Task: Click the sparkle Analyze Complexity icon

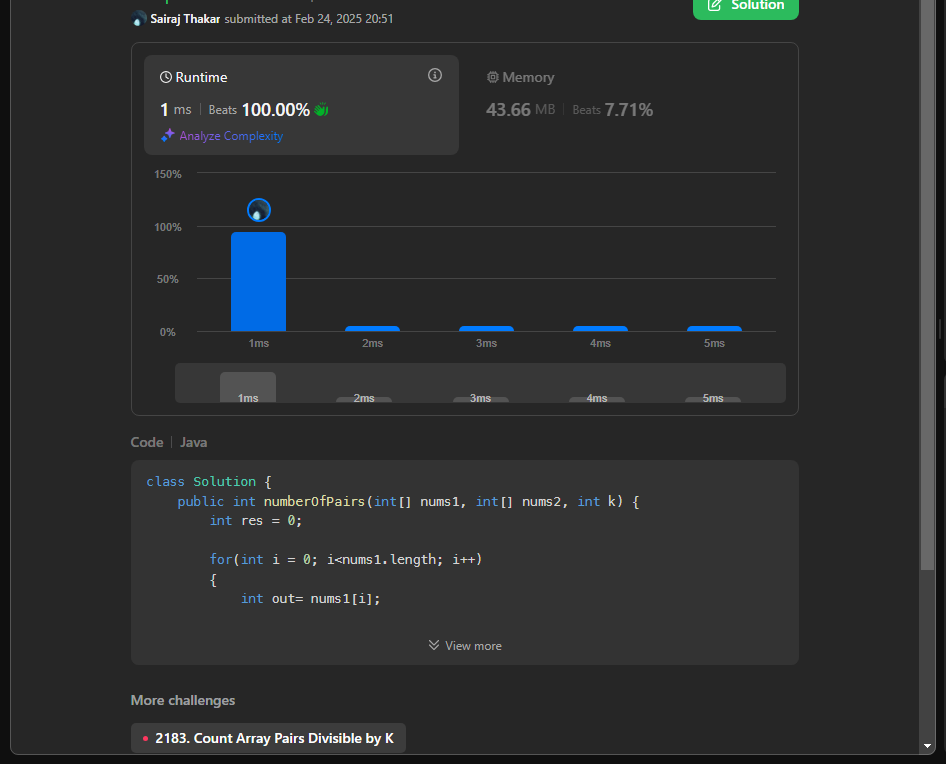Action: (x=167, y=136)
